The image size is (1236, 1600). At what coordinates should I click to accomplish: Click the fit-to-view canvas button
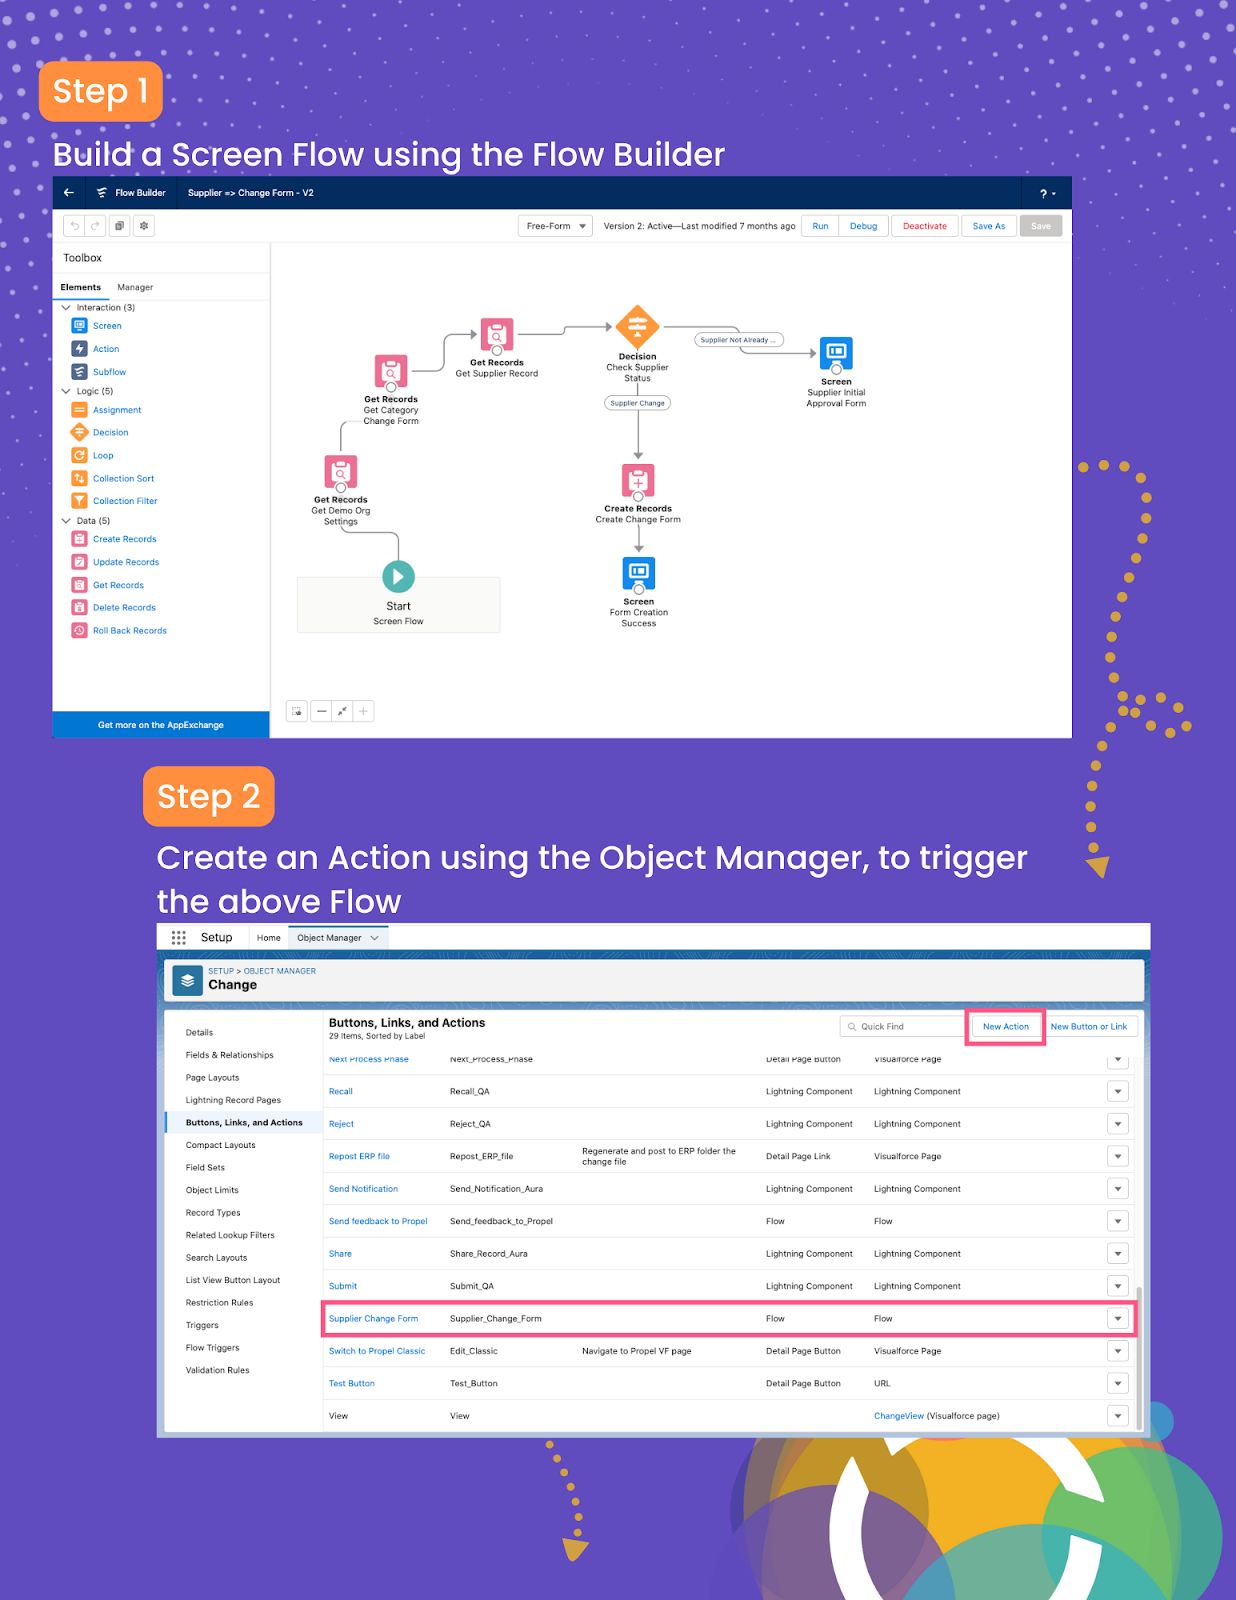click(342, 711)
